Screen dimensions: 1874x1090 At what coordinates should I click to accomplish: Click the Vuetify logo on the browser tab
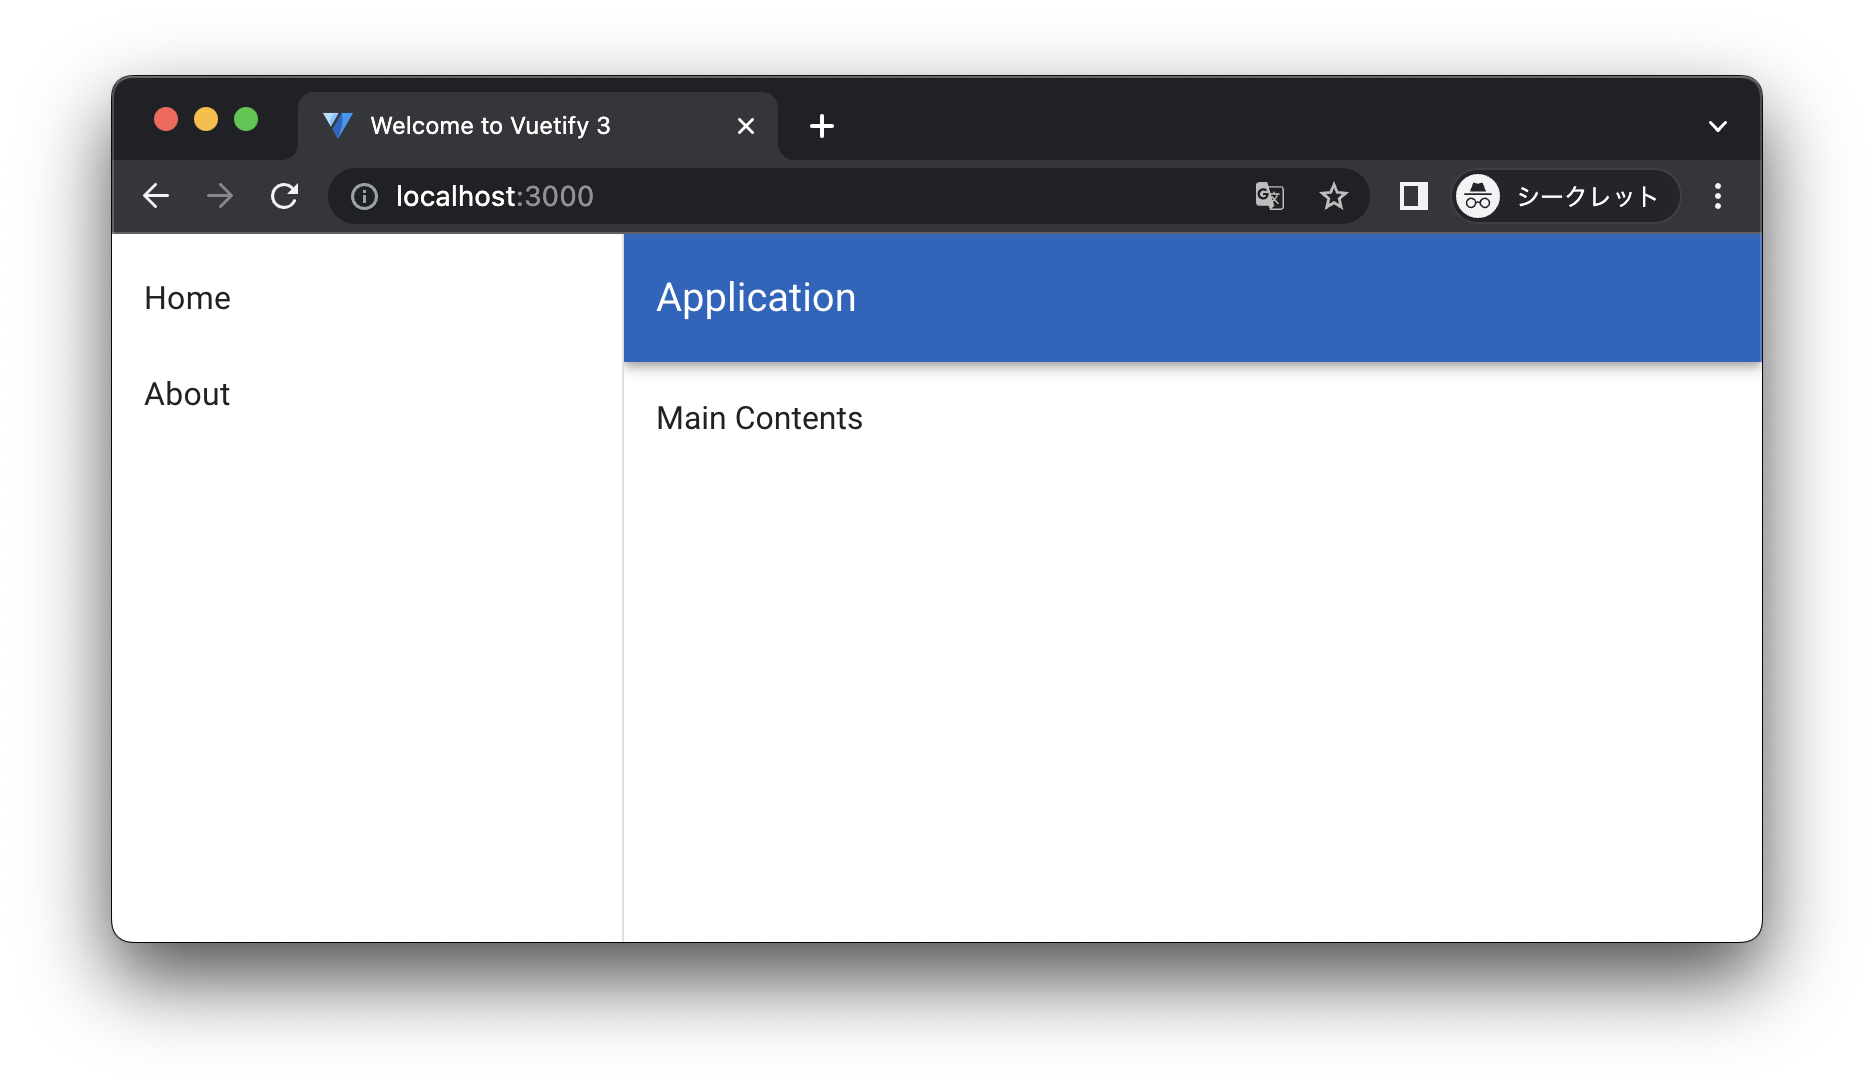point(337,125)
